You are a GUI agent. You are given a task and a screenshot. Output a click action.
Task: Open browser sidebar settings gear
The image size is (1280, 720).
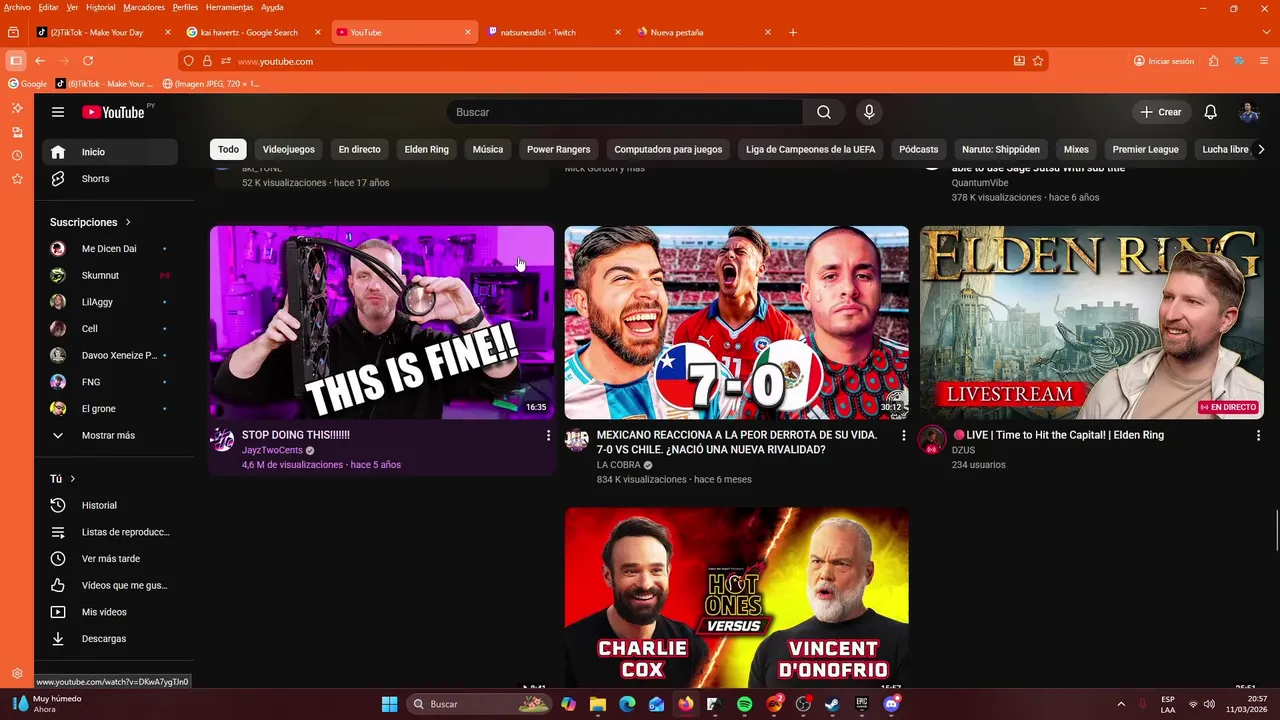(17, 674)
